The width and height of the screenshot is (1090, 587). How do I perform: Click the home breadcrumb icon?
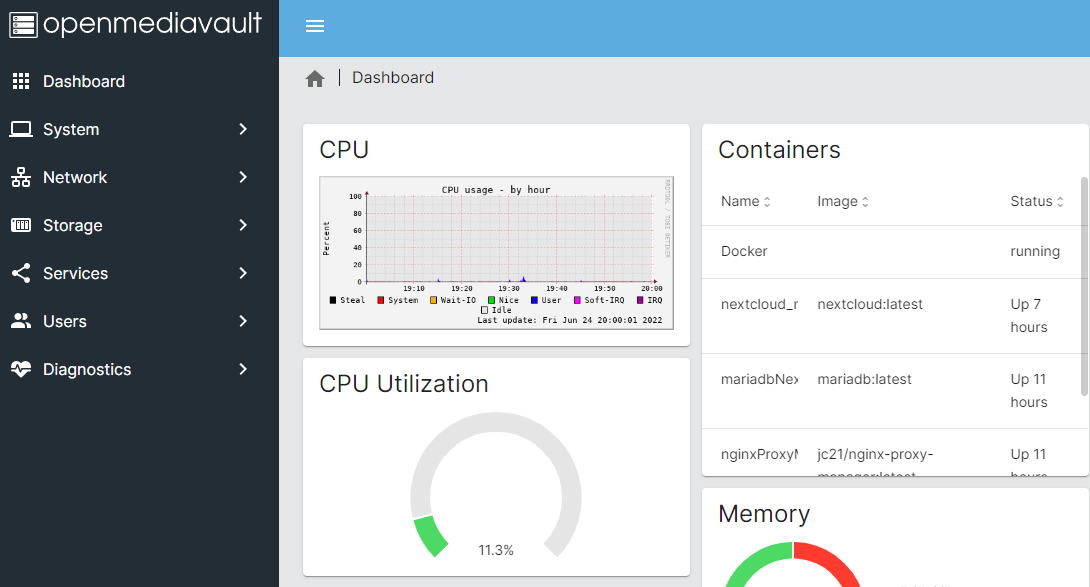[315, 77]
